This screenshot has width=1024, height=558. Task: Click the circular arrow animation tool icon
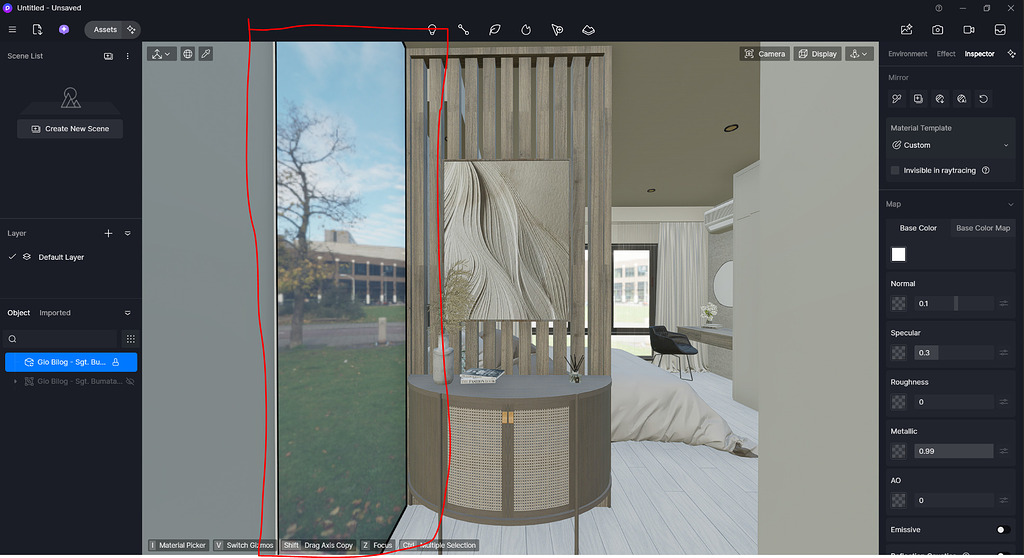[x=526, y=29]
